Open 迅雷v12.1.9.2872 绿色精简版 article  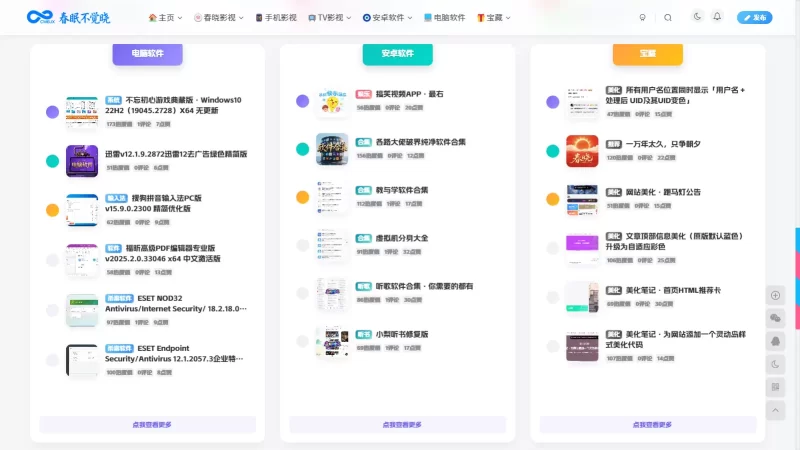(x=176, y=154)
